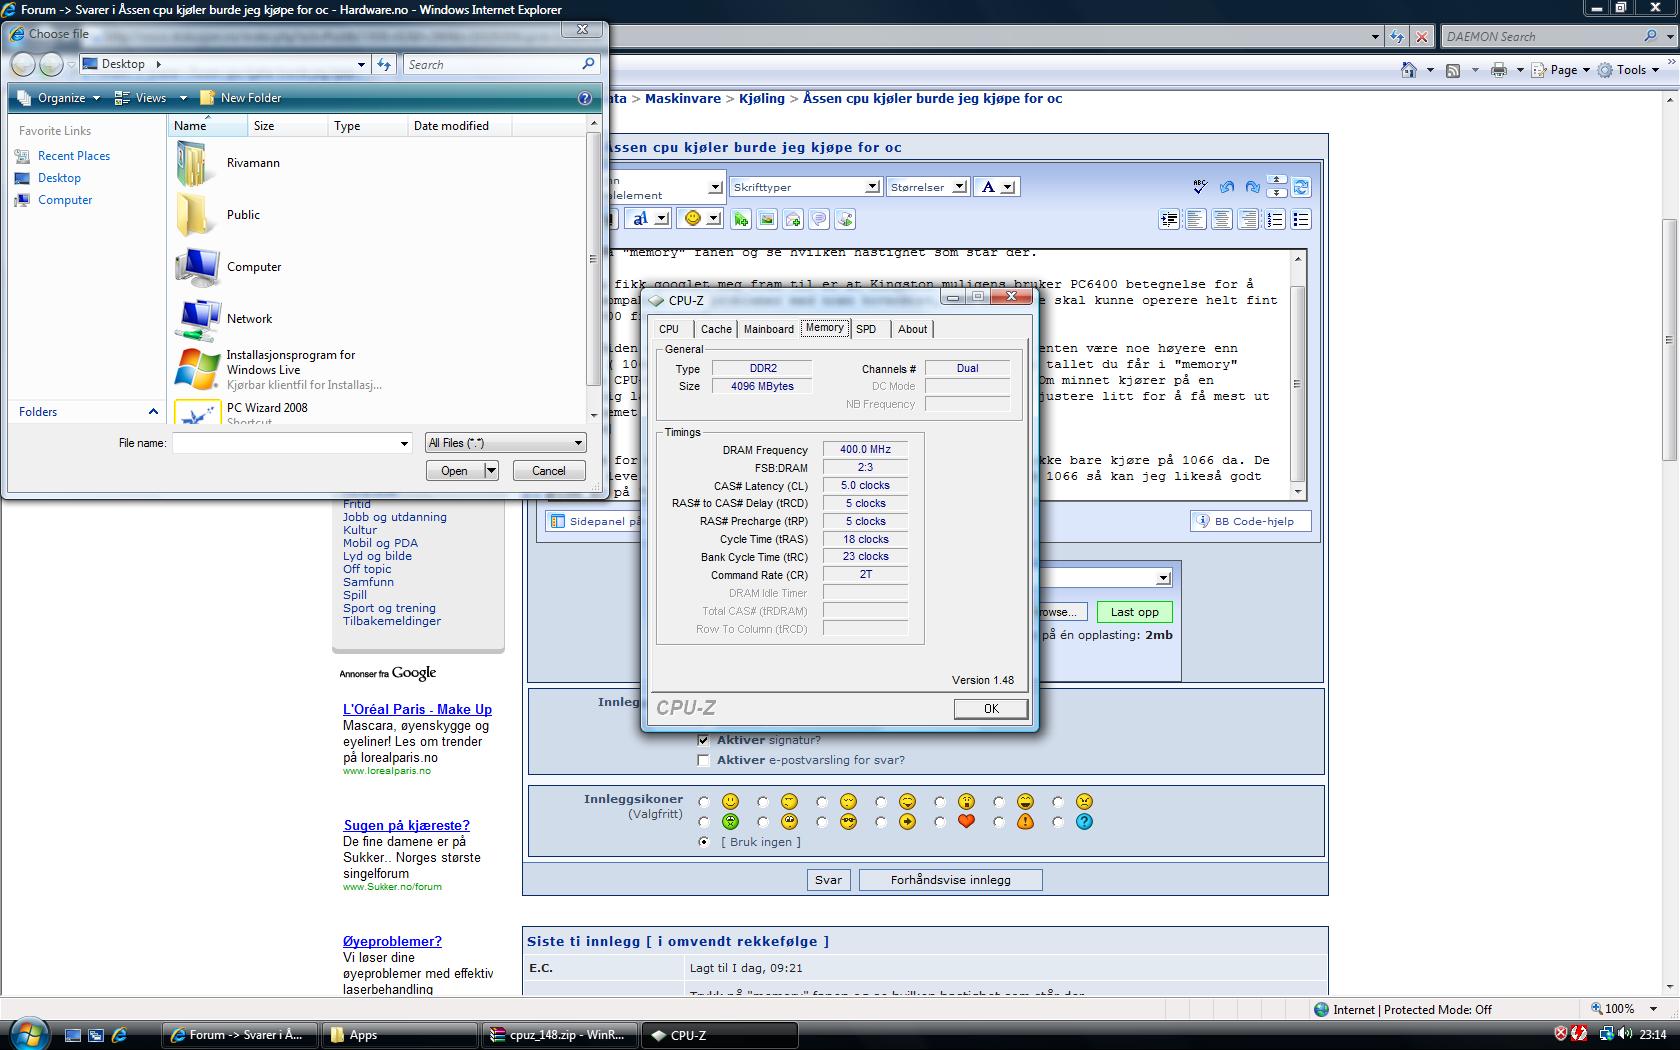Click the quote speech bubble icon

[x=819, y=219]
